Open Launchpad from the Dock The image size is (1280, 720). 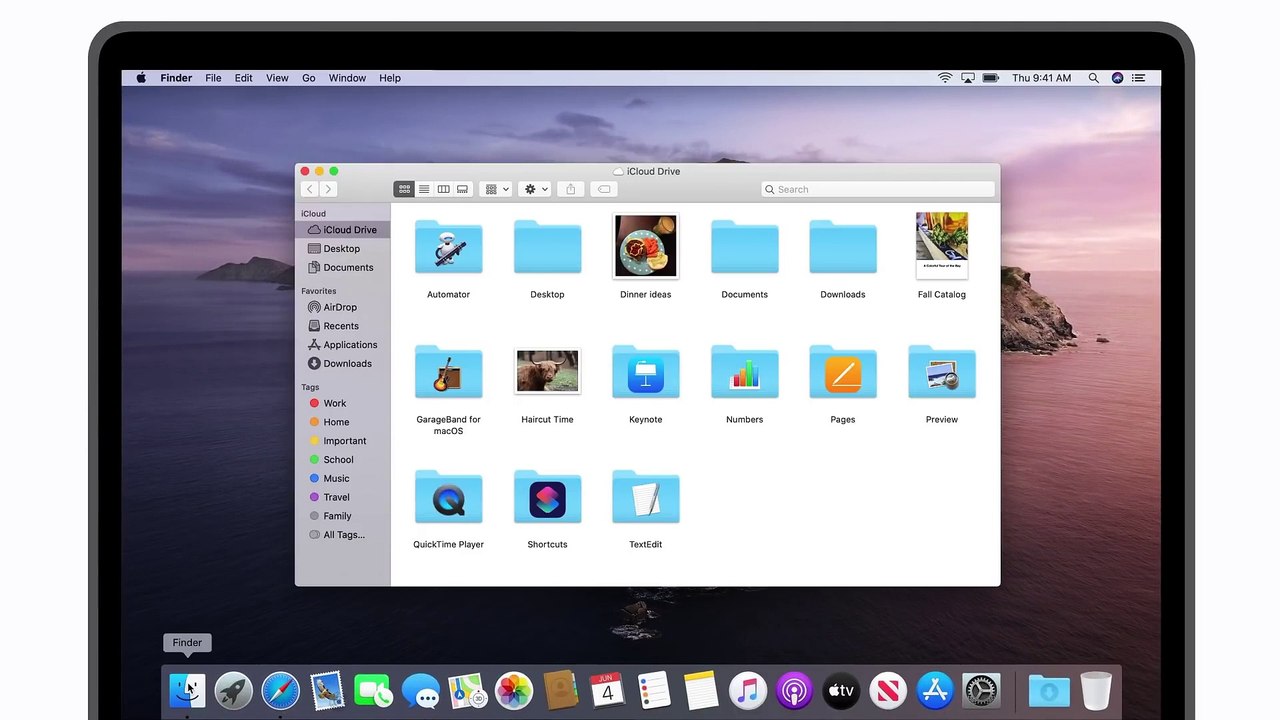coord(234,690)
